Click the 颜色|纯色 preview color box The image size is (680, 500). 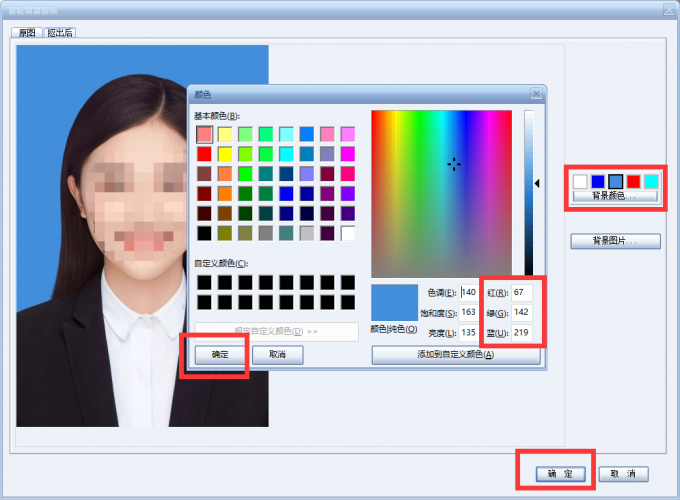pyautogui.click(x=394, y=303)
